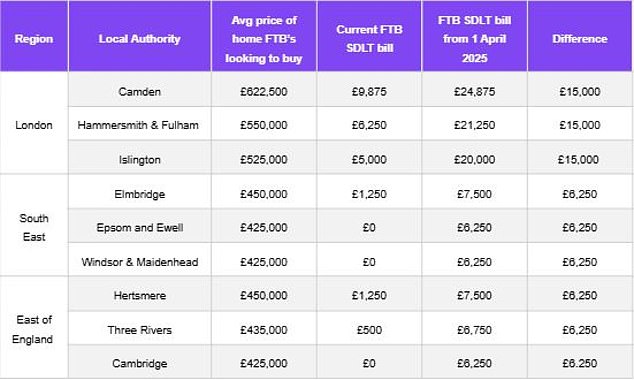Select the Hammersmith & Fulham cell
The image size is (634, 380).
click(139, 124)
